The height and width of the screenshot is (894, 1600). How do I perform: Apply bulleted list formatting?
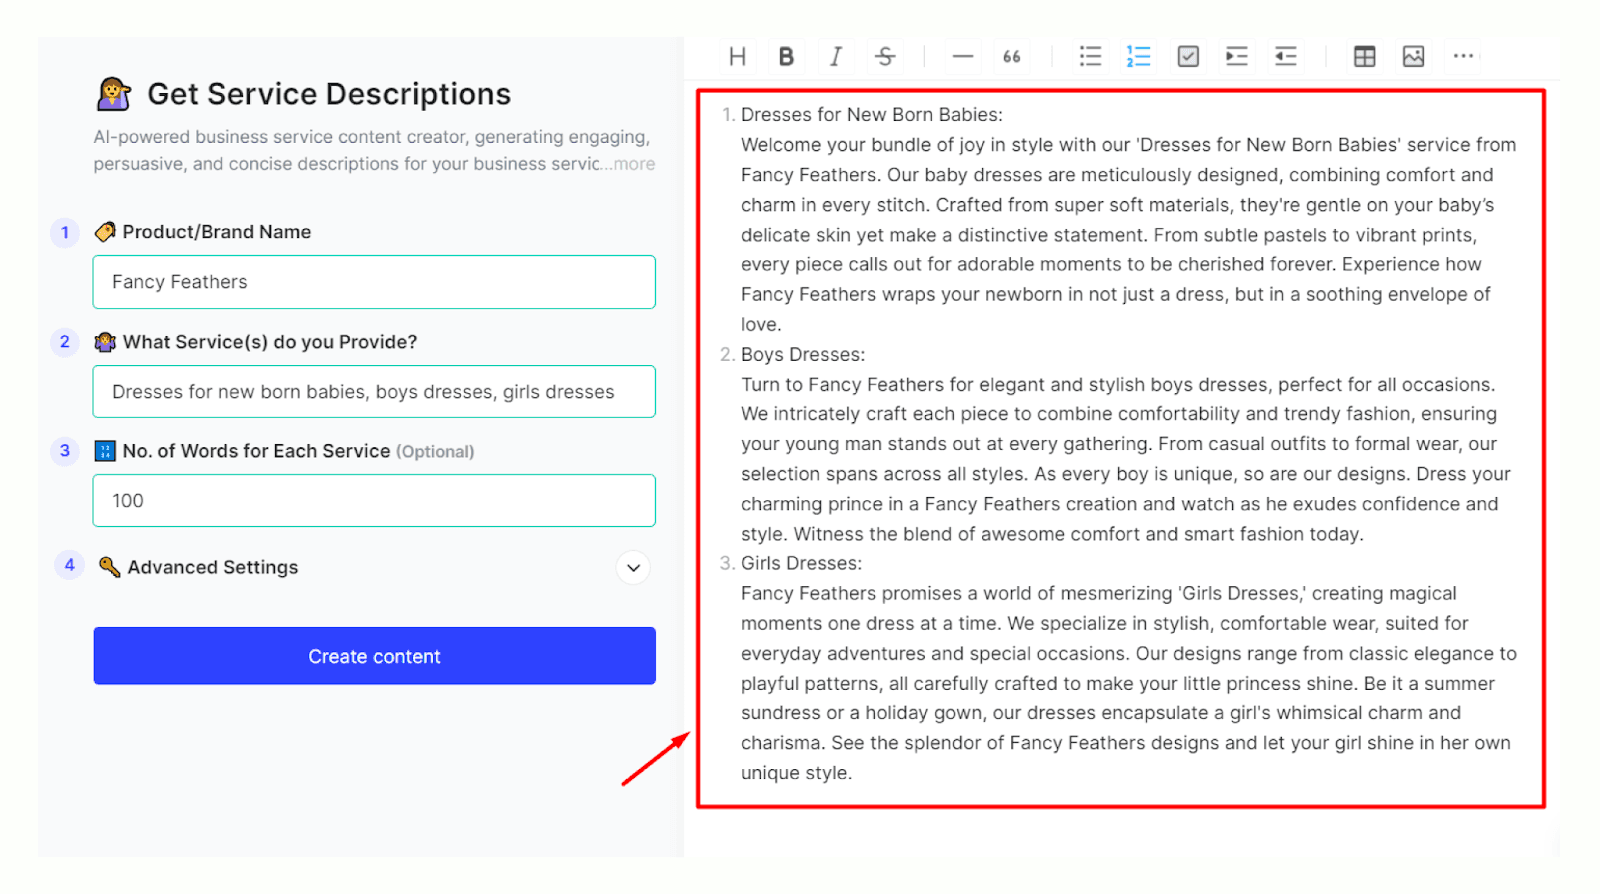pyautogui.click(x=1090, y=56)
